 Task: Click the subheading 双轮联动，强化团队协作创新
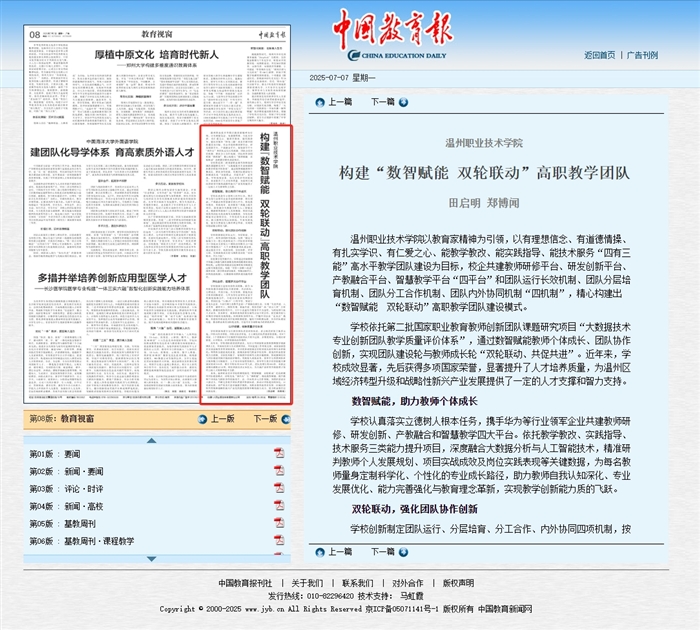point(414,509)
